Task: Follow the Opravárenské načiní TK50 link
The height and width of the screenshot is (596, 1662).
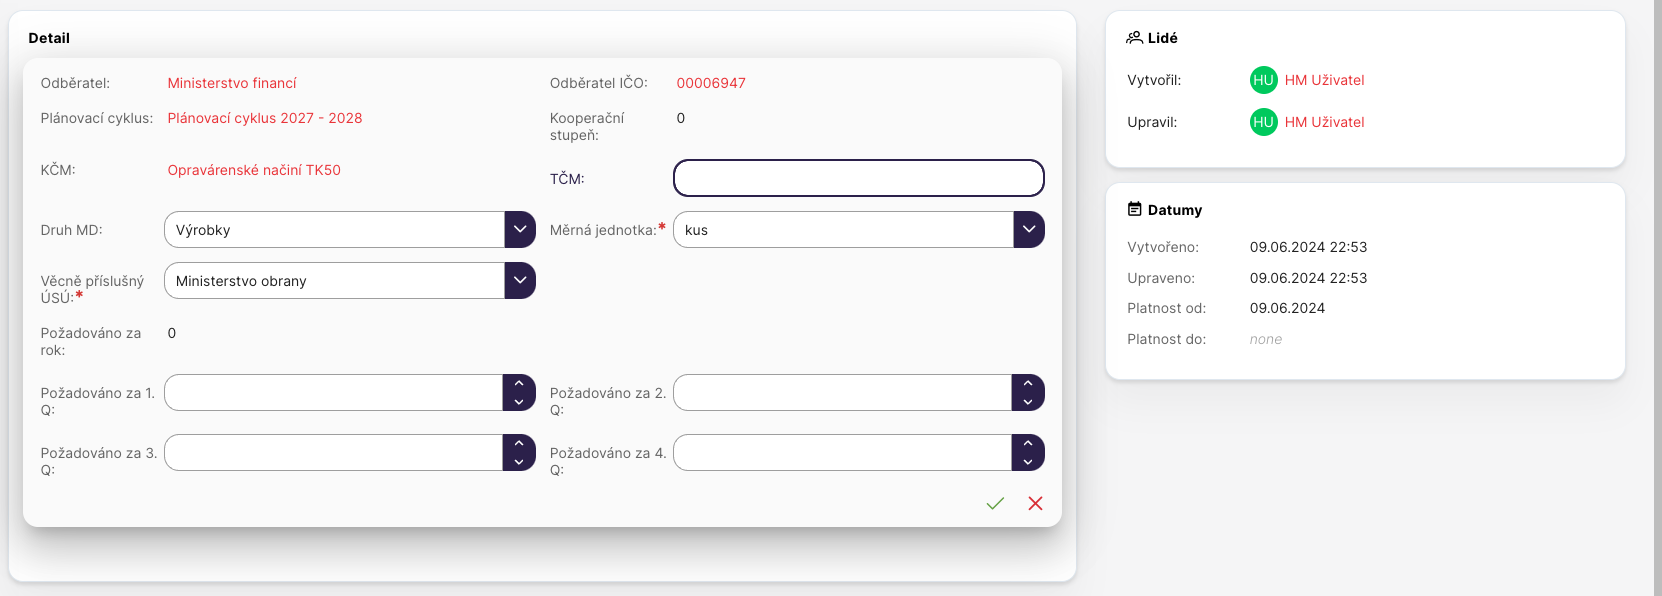Action: click(254, 170)
